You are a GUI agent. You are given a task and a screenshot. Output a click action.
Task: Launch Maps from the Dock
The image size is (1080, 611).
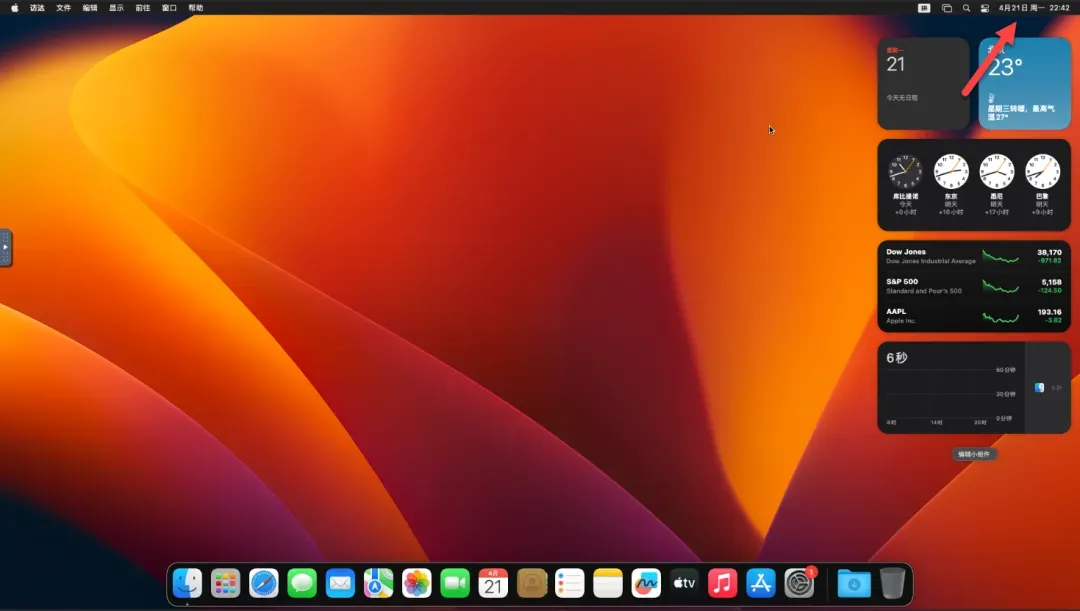378,583
